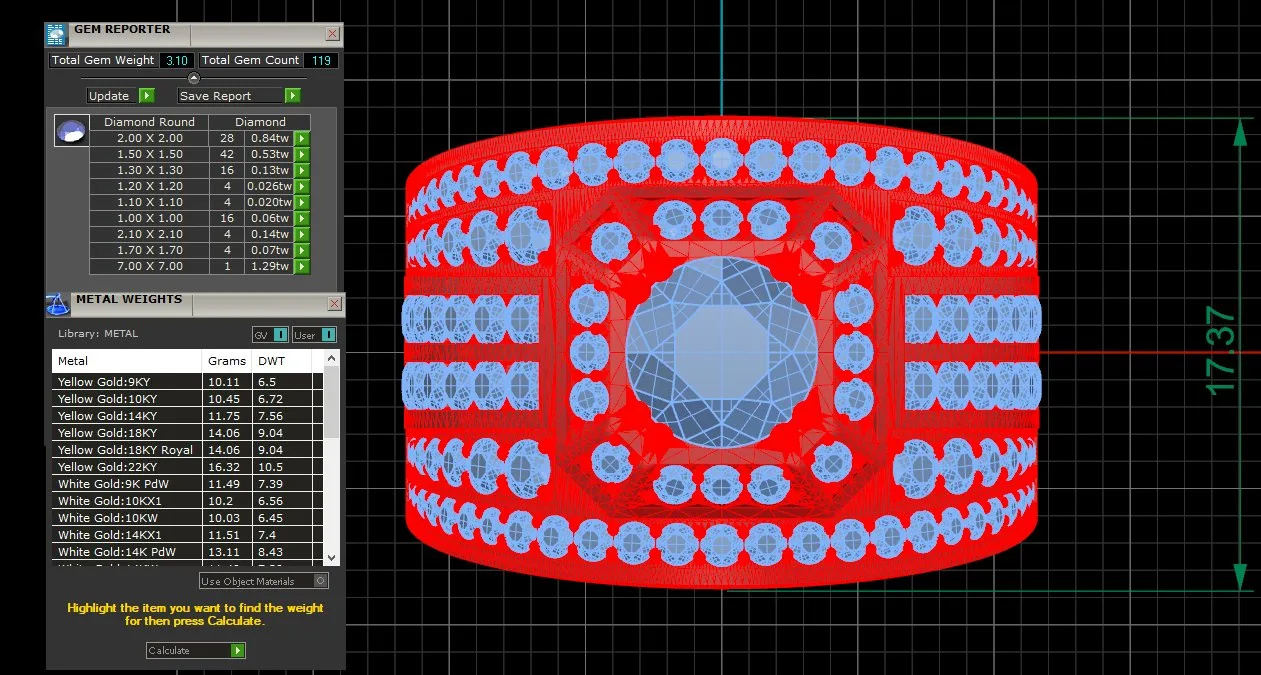The width and height of the screenshot is (1261, 675).
Task: Click the Metal column header
Action: tap(127, 361)
